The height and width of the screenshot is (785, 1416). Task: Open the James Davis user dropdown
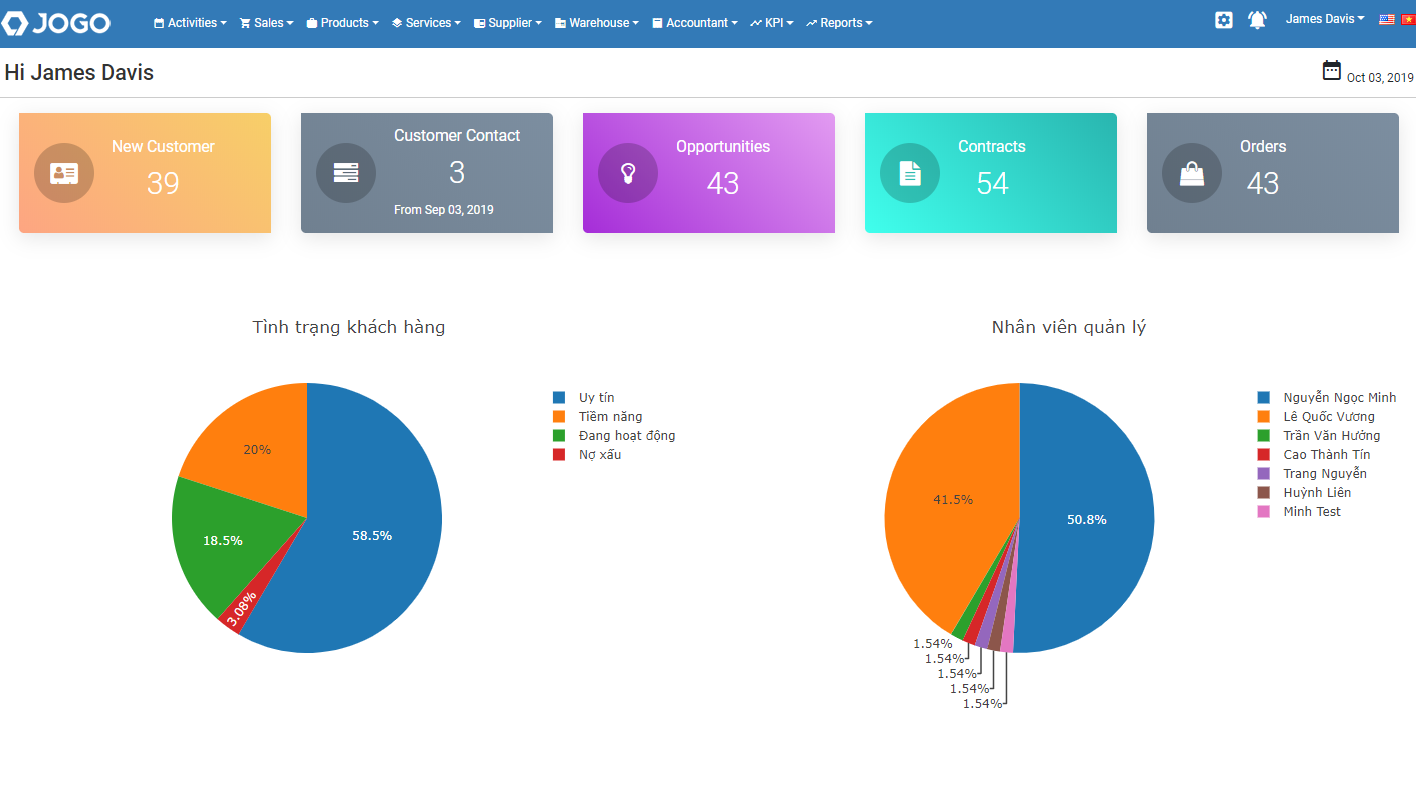[1324, 19]
